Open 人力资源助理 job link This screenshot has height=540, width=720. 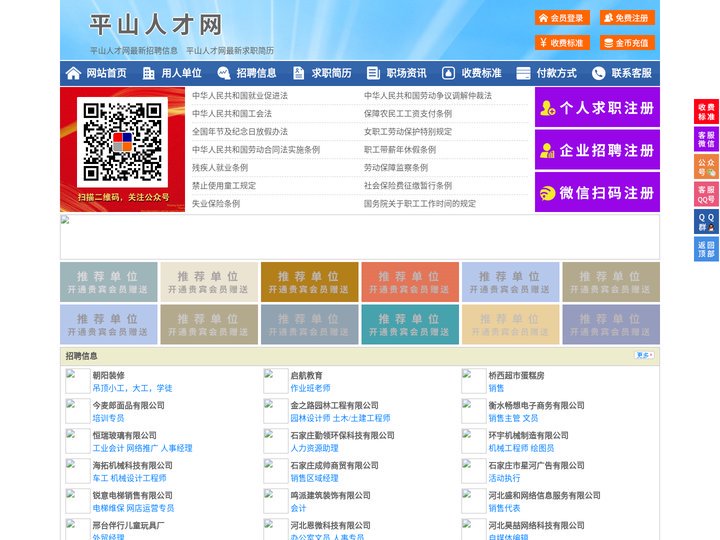(x=315, y=448)
